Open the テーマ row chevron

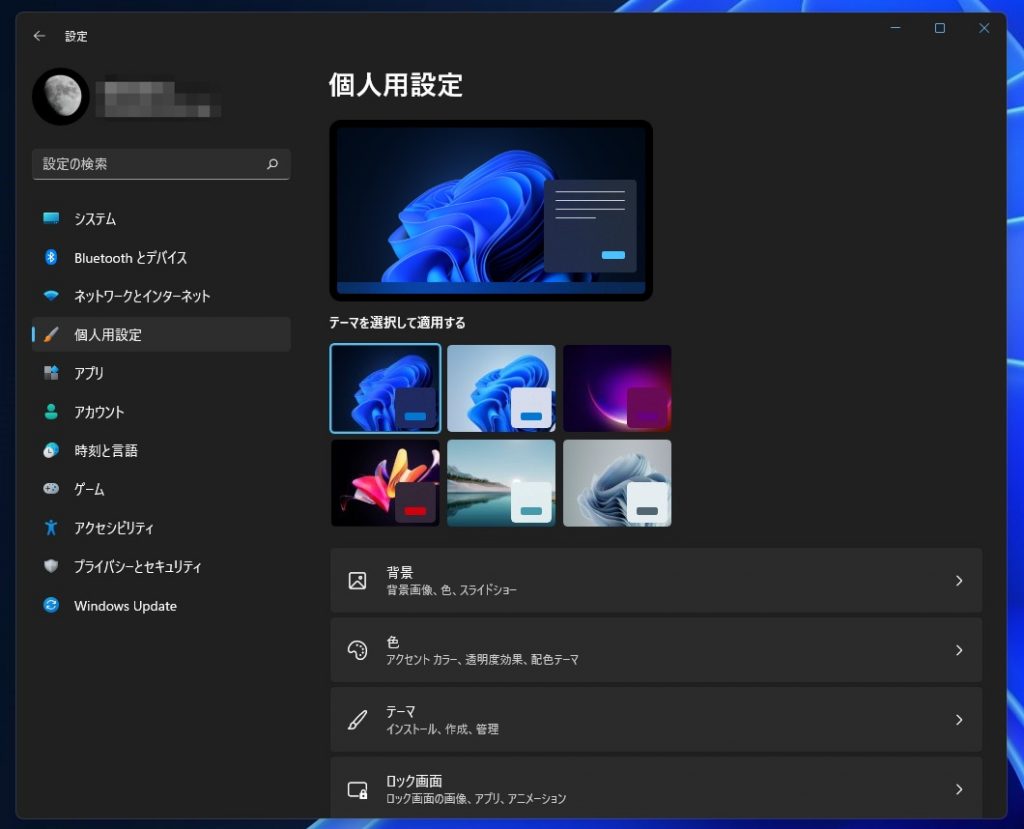(958, 720)
